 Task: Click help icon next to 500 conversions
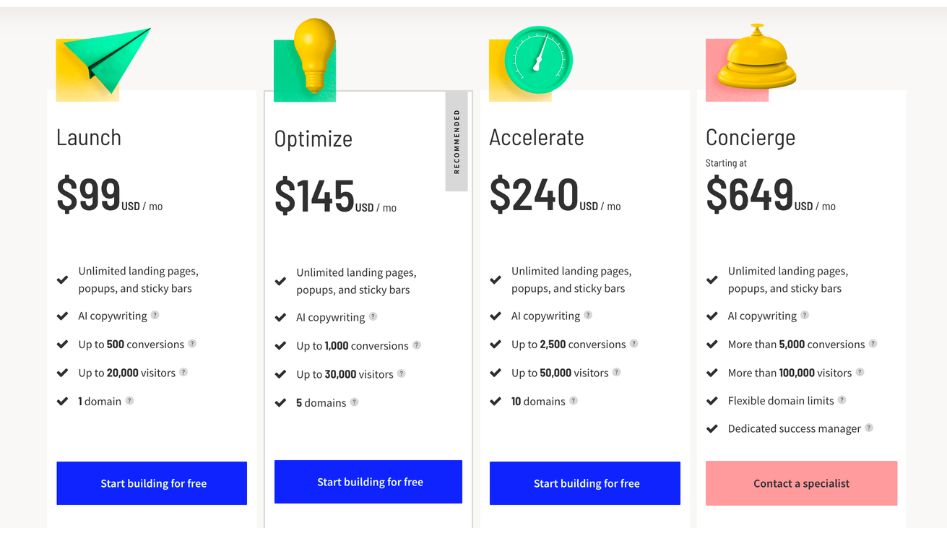pos(192,344)
